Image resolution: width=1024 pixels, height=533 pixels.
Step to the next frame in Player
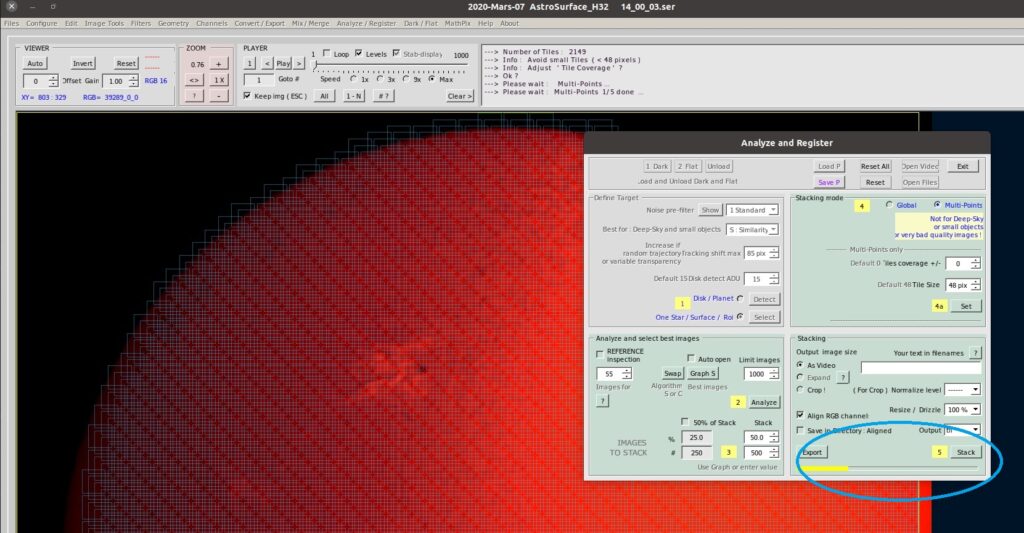298,63
